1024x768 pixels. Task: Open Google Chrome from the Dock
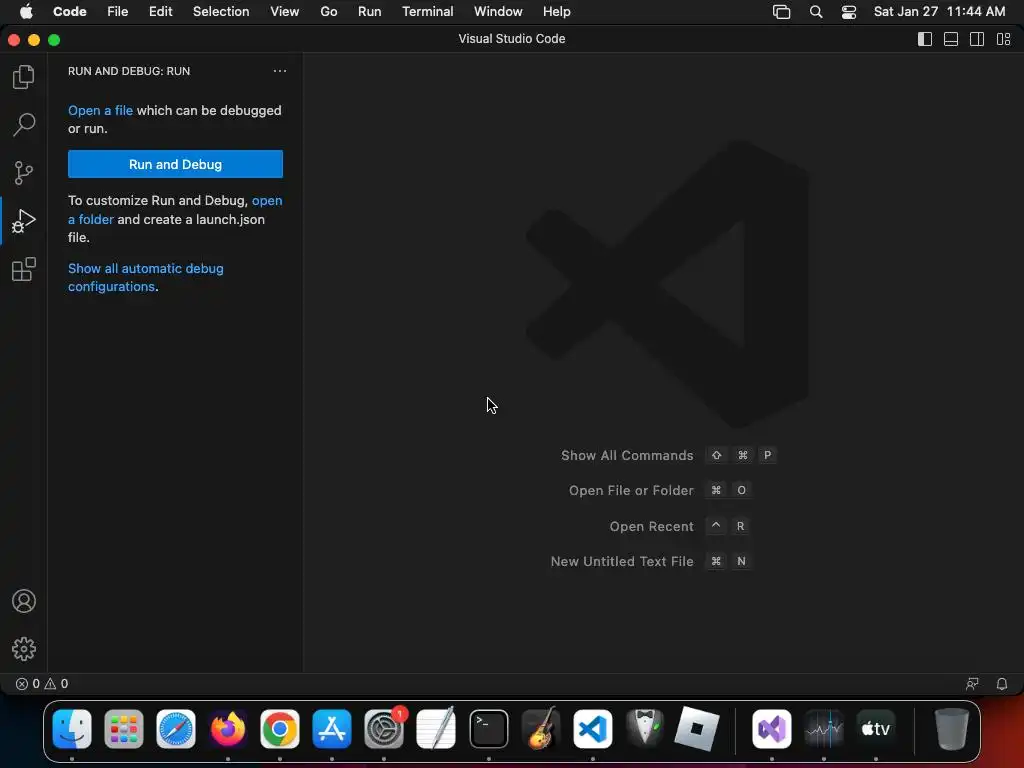pos(280,728)
